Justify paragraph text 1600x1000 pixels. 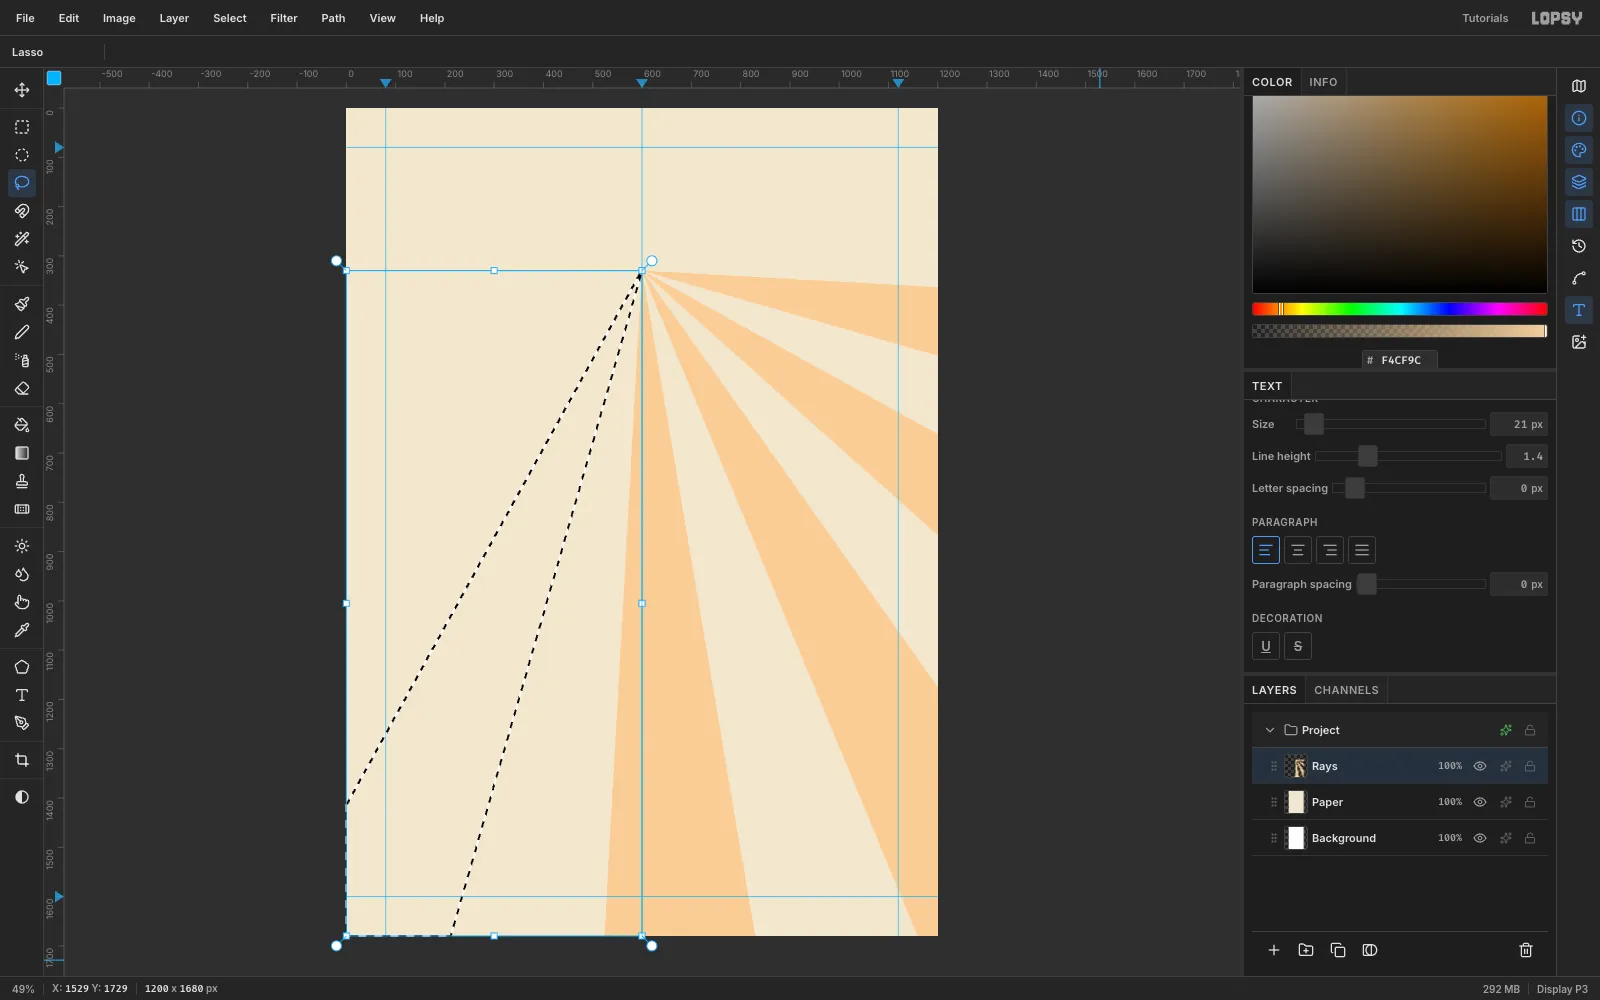pos(1362,550)
